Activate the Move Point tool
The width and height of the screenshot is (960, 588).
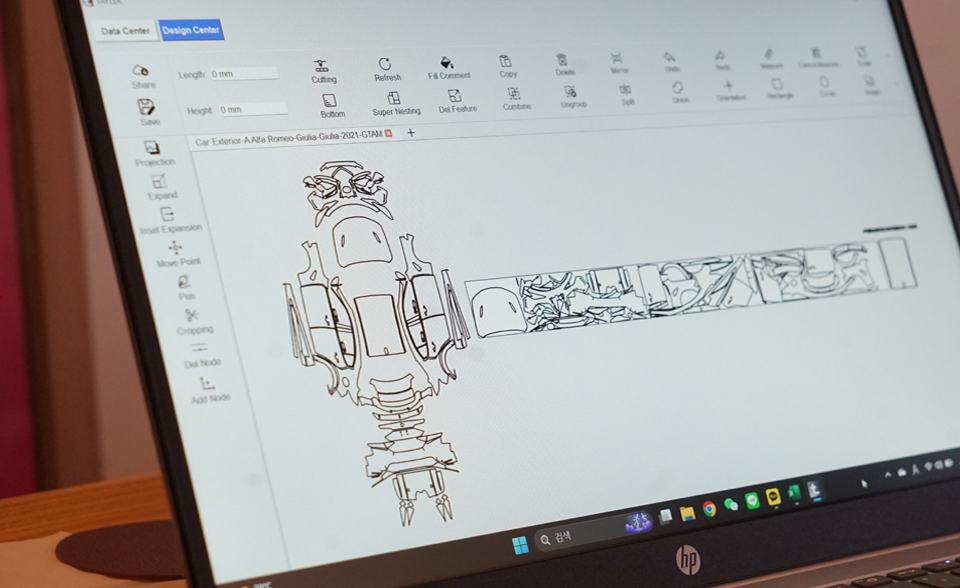pos(176,248)
